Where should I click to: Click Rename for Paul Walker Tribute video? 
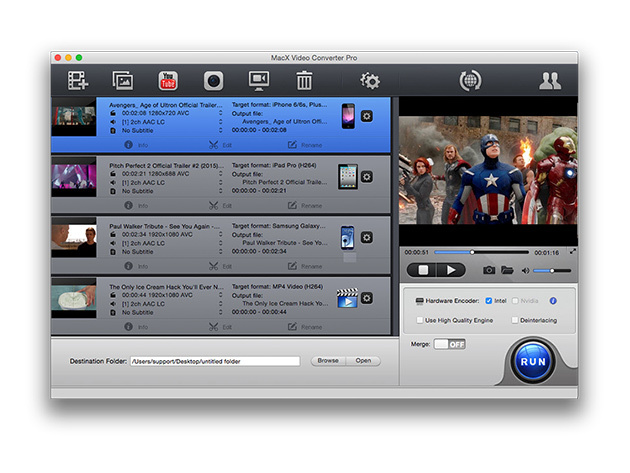305,266
